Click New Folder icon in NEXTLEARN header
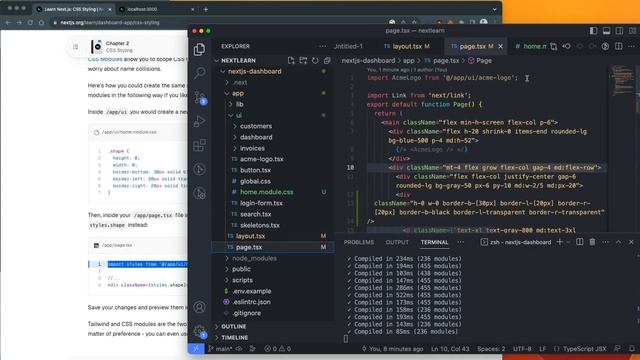This screenshot has height=360, width=640. pyautogui.click(x=303, y=60)
